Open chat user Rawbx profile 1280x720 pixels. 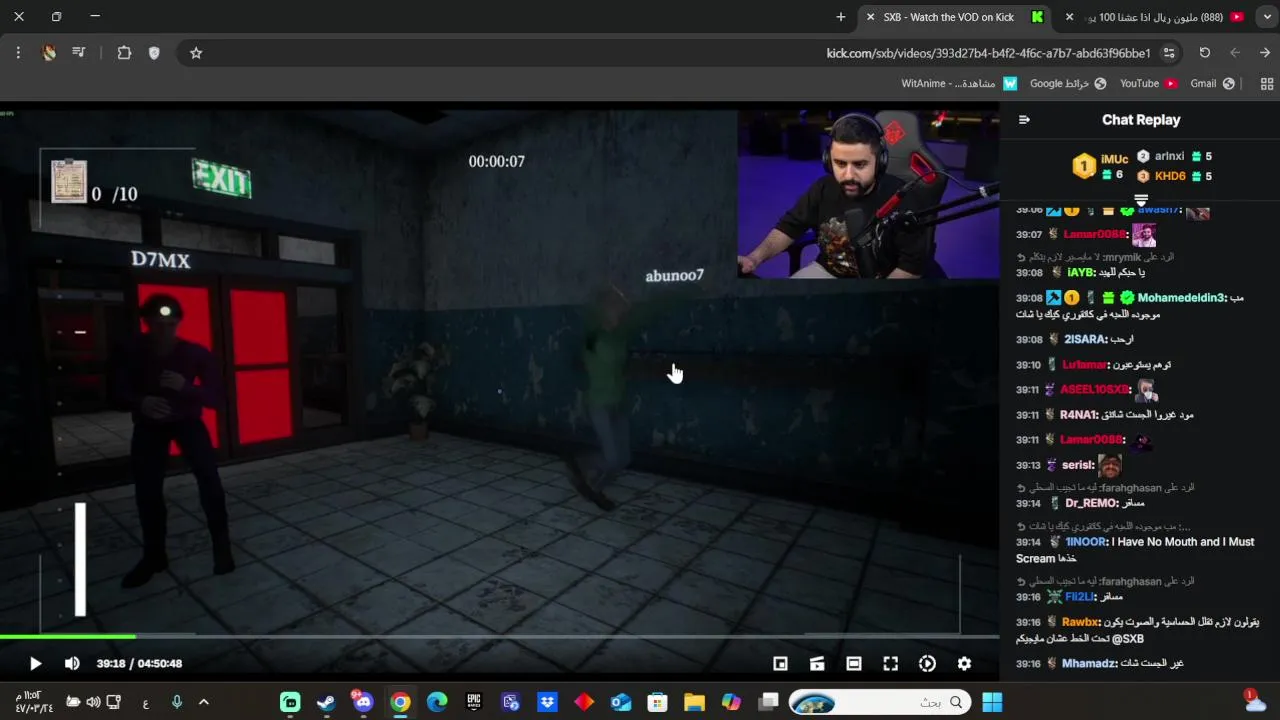click(1081, 621)
